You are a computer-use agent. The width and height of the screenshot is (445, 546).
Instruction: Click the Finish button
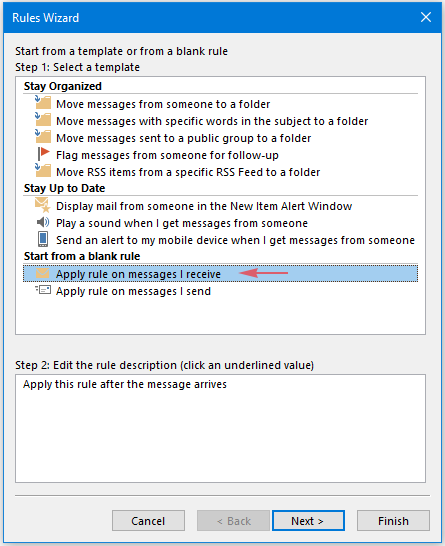(393, 521)
